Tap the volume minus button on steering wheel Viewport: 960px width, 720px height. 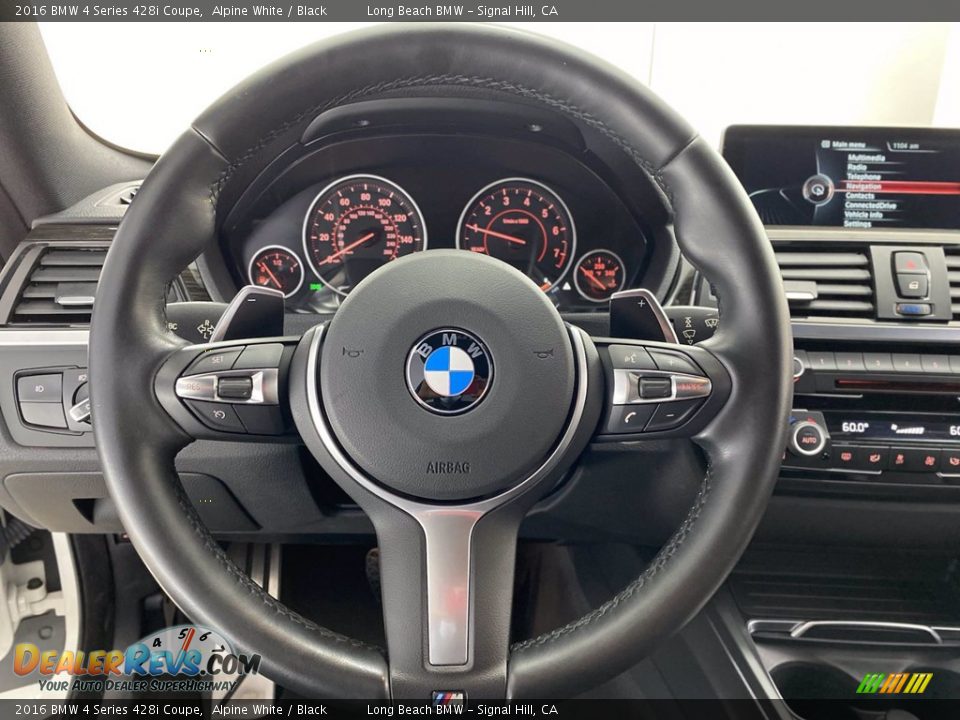[x=671, y=416]
